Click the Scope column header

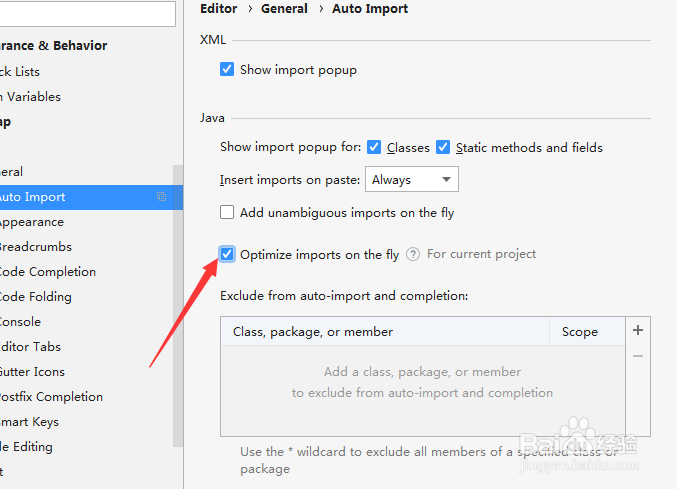(580, 332)
